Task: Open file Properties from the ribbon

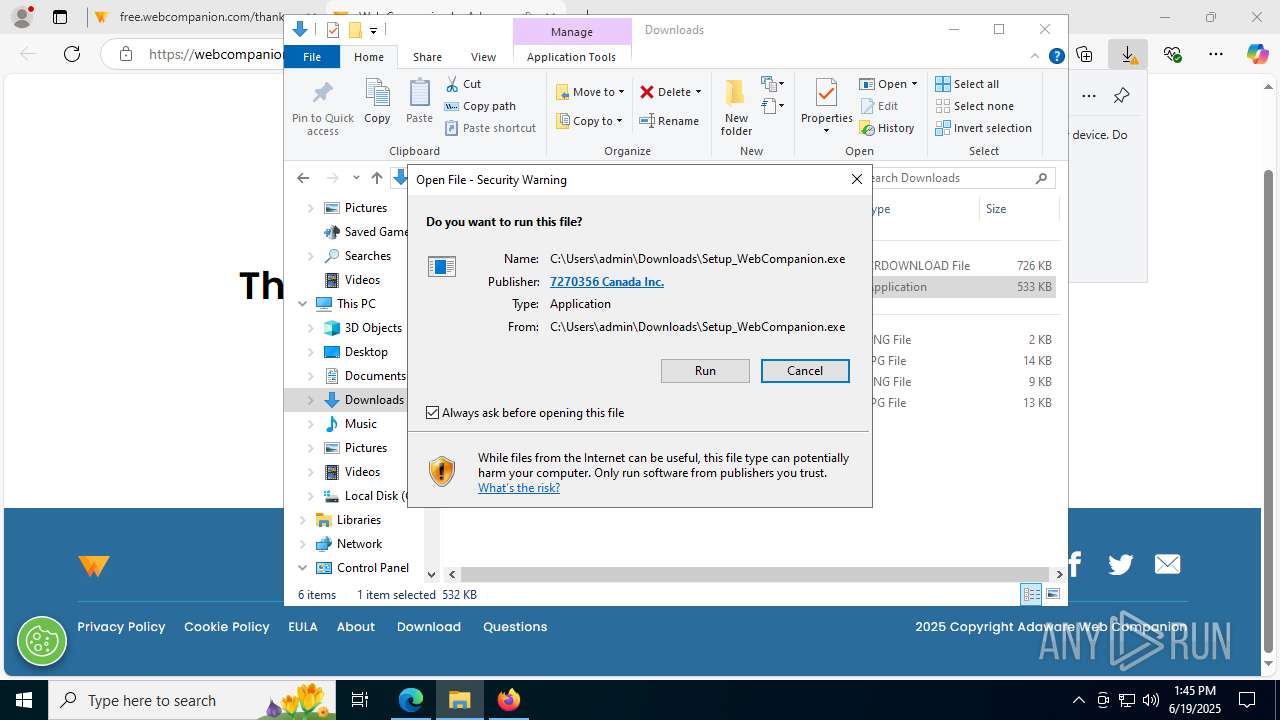Action: click(x=826, y=106)
